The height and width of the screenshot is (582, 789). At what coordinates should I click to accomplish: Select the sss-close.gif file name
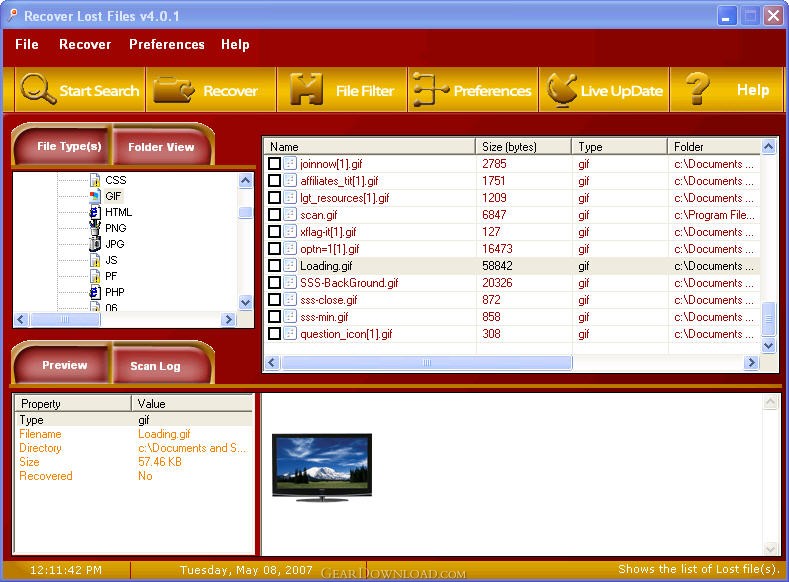coord(329,300)
